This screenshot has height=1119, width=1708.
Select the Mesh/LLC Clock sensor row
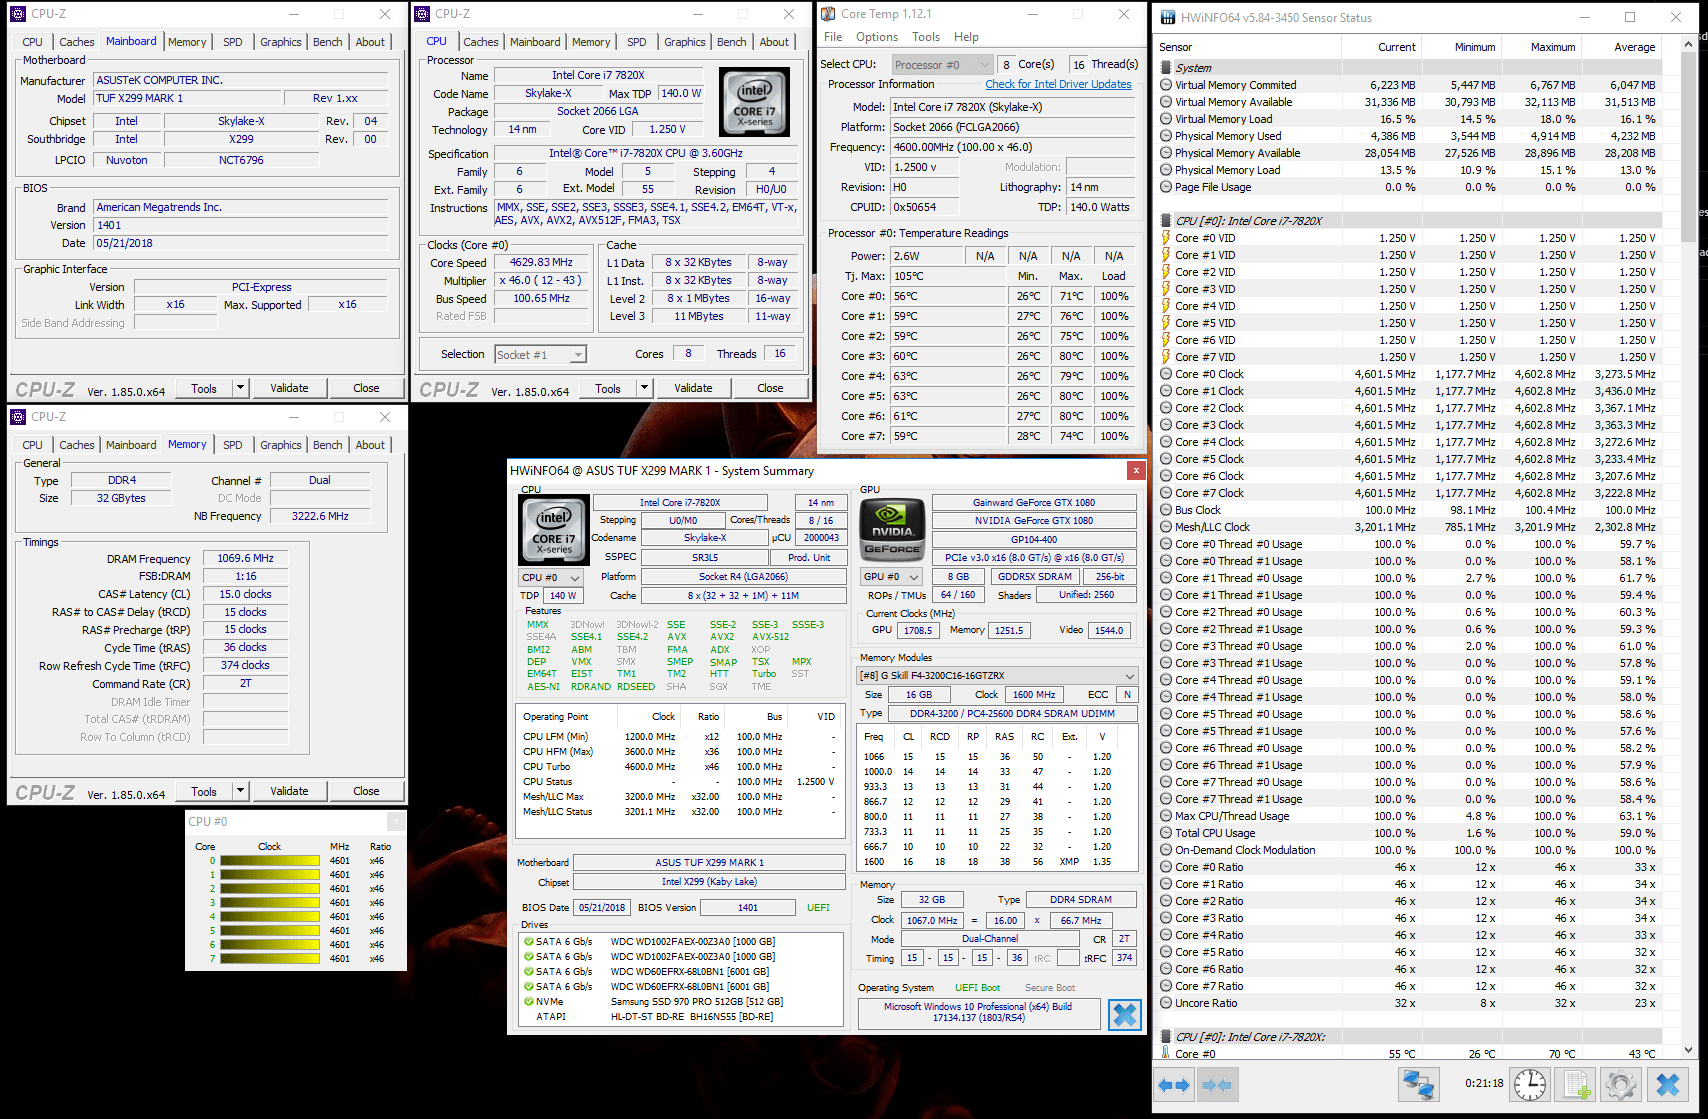point(1408,527)
